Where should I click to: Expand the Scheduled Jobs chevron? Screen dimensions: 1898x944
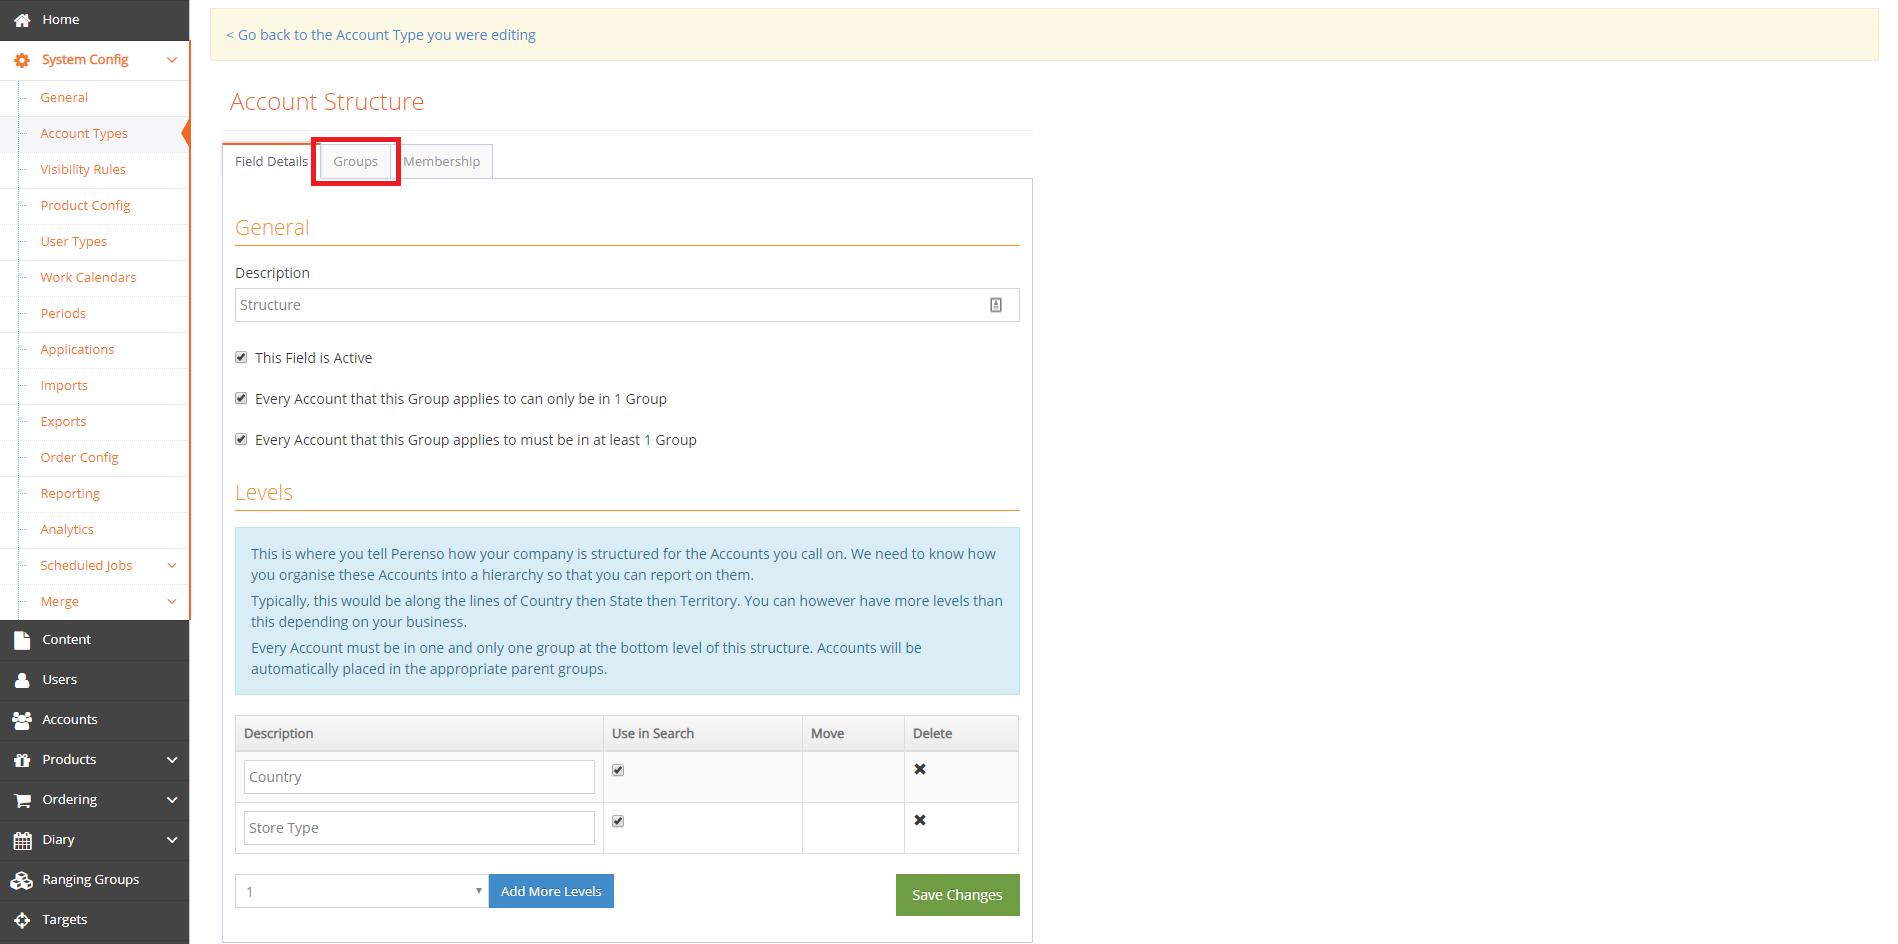click(172, 566)
